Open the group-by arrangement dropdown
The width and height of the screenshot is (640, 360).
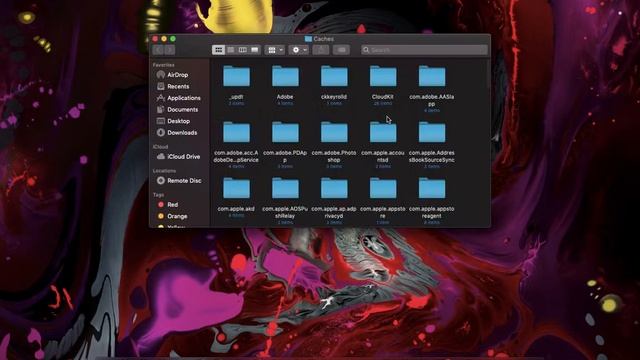click(x=274, y=50)
